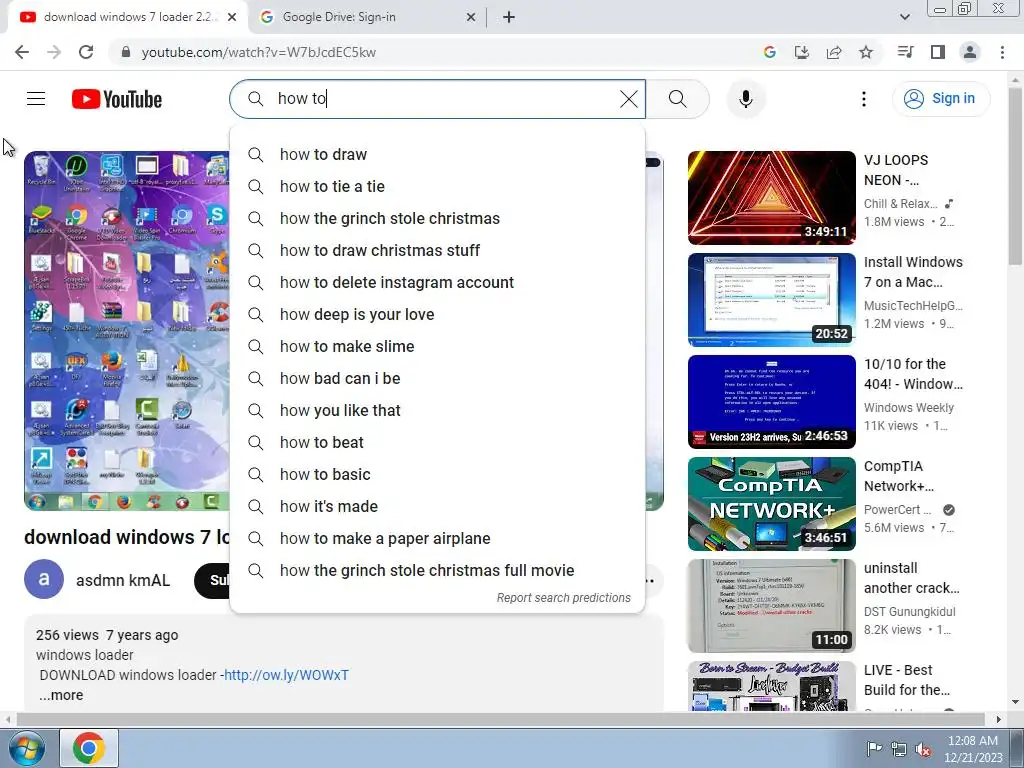The width and height of the screenshot is (1024, 768).
Task: Open the asdmn kmAL channel name
Action: click(123, 580)
